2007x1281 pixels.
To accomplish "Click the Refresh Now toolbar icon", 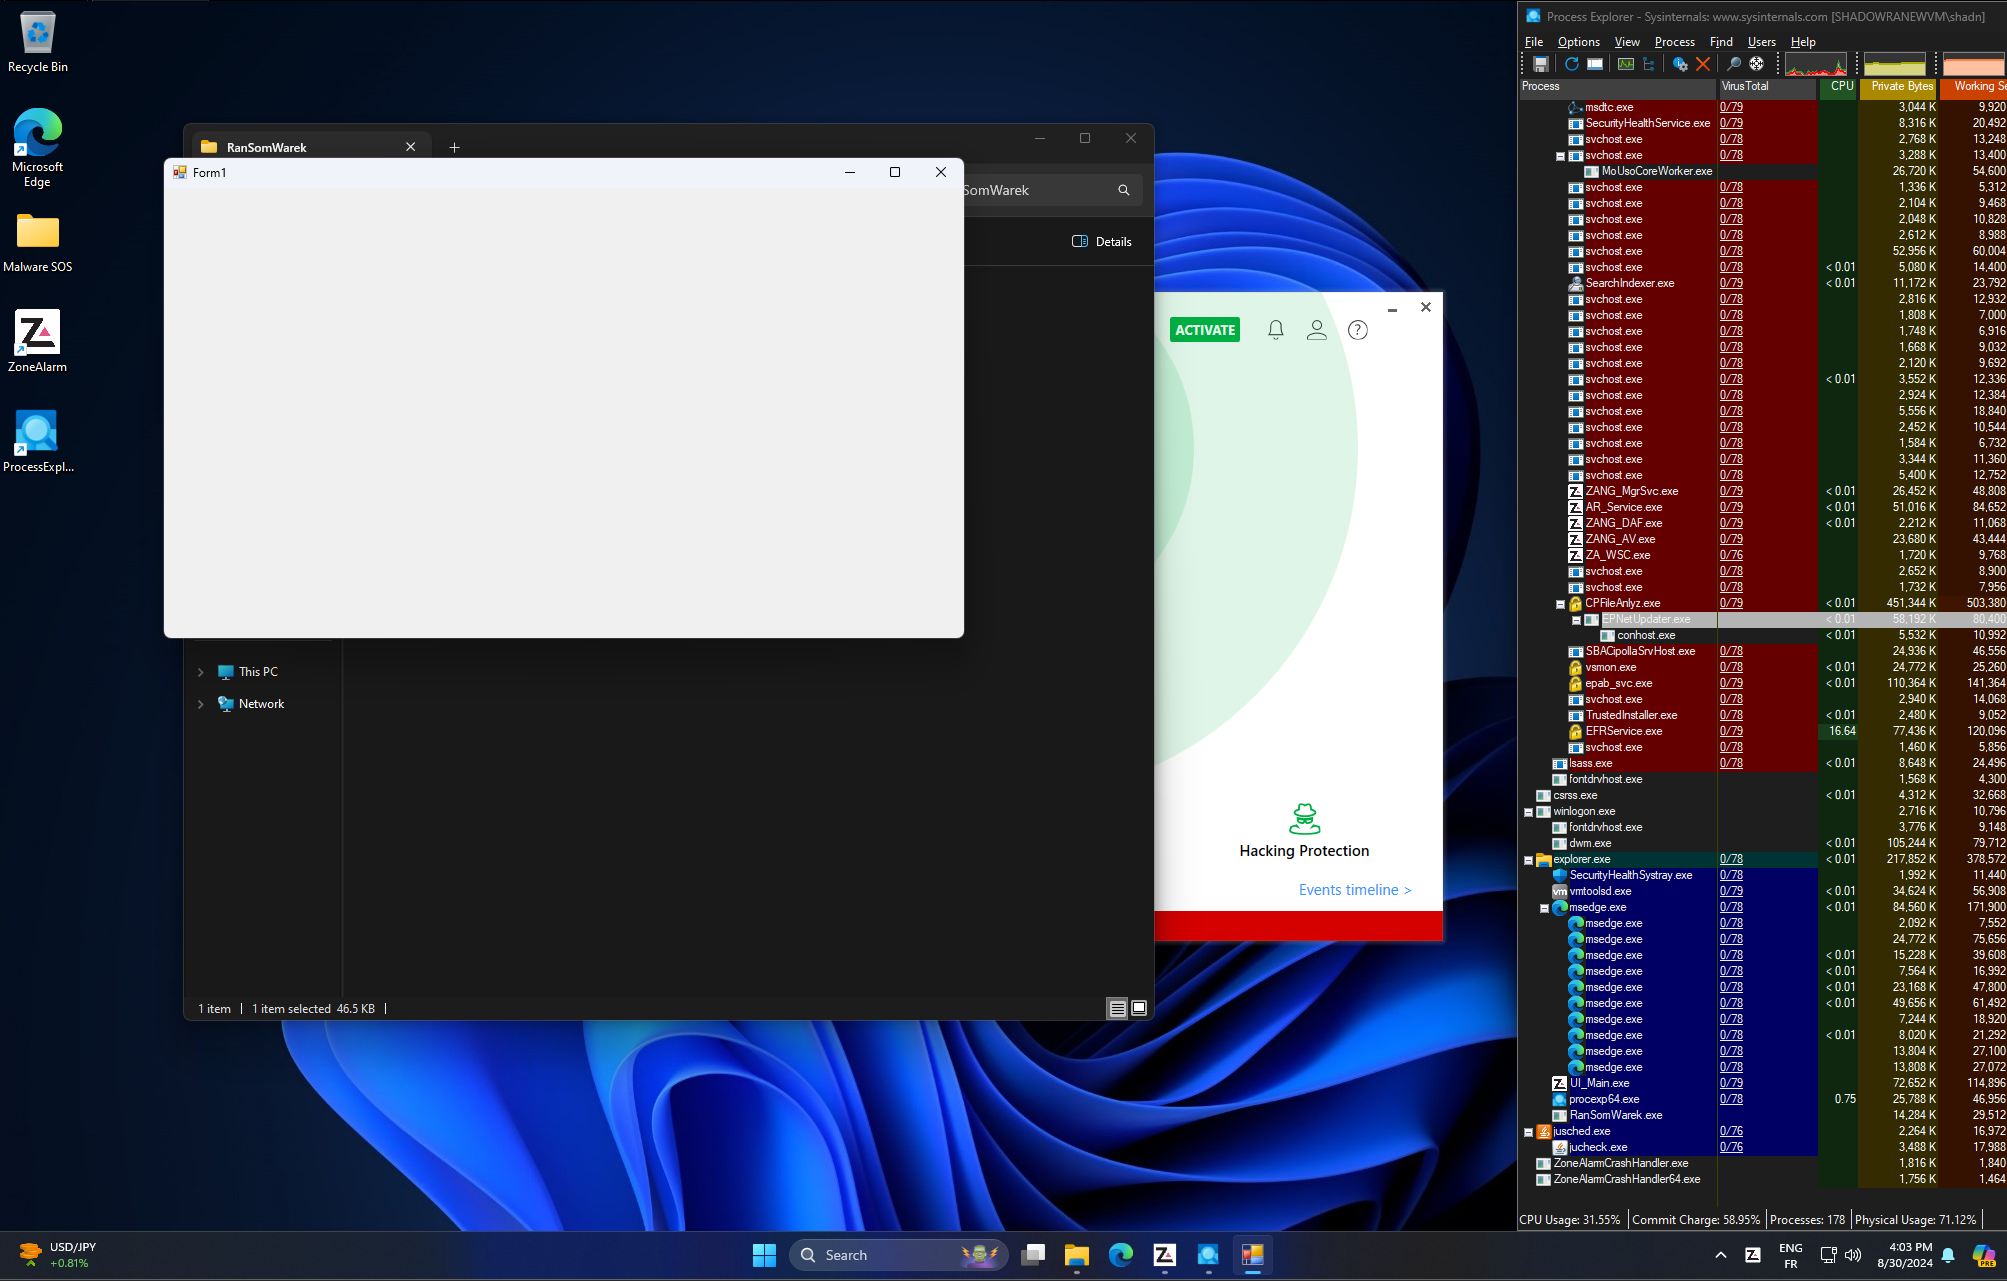I will point(1571,64).
